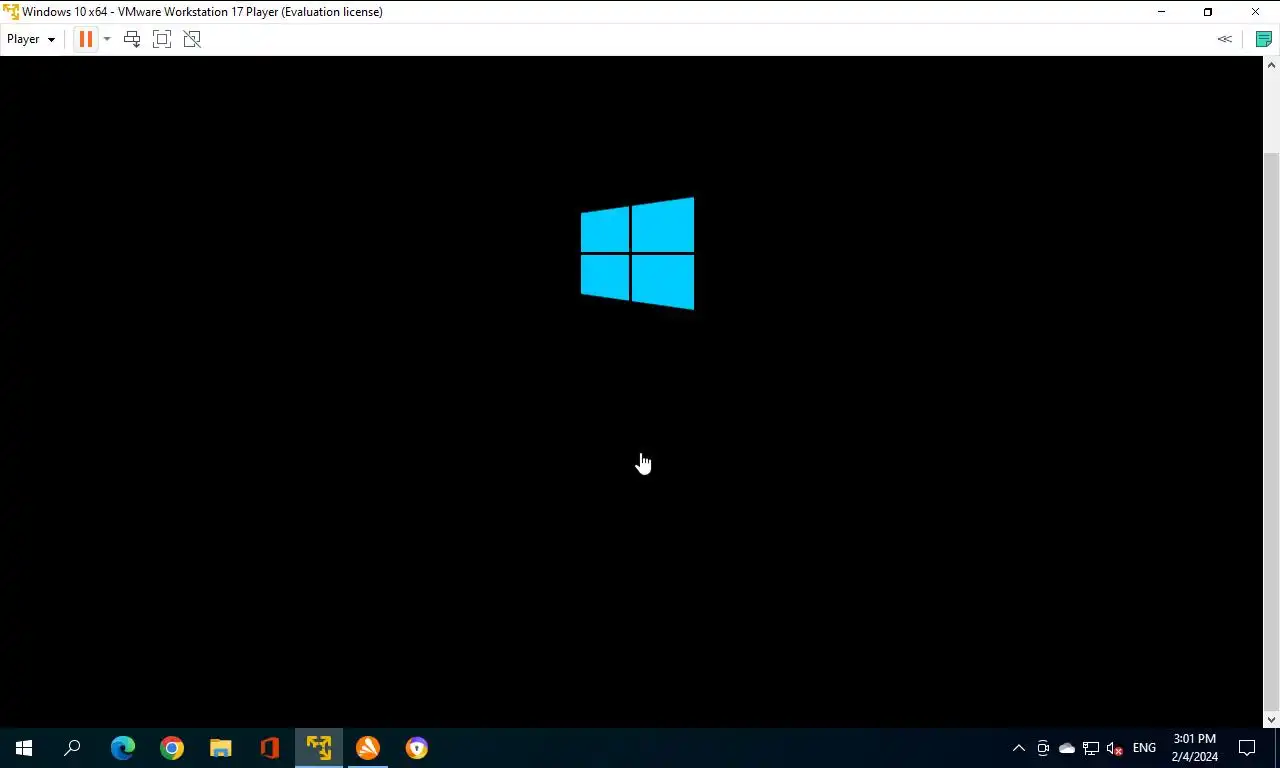Click the Meet Now tray icon
Screen dimensions: 1280x768
point(1043,748)
